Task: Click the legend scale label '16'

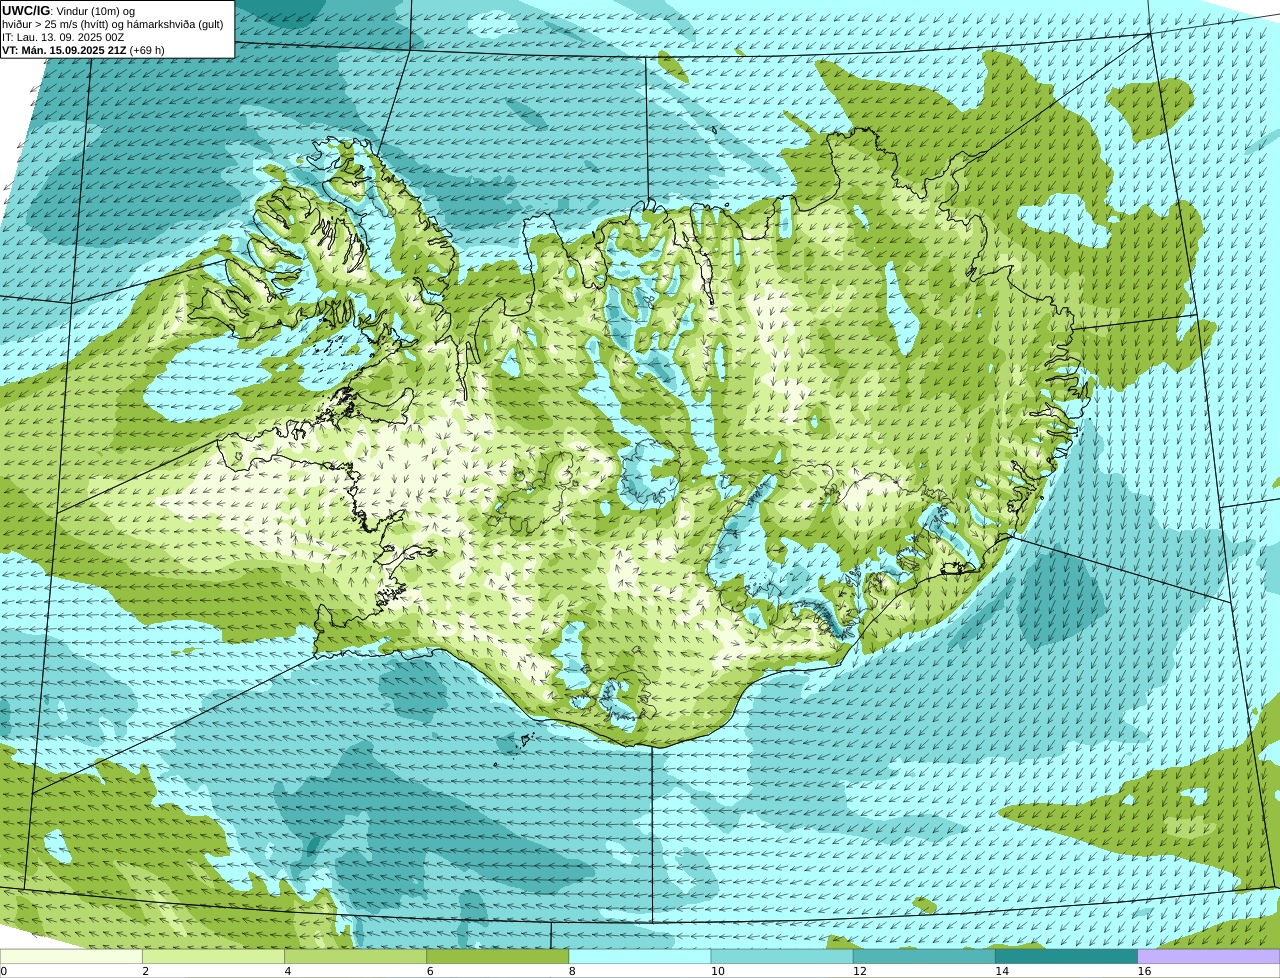Action: coord(1144,971)
